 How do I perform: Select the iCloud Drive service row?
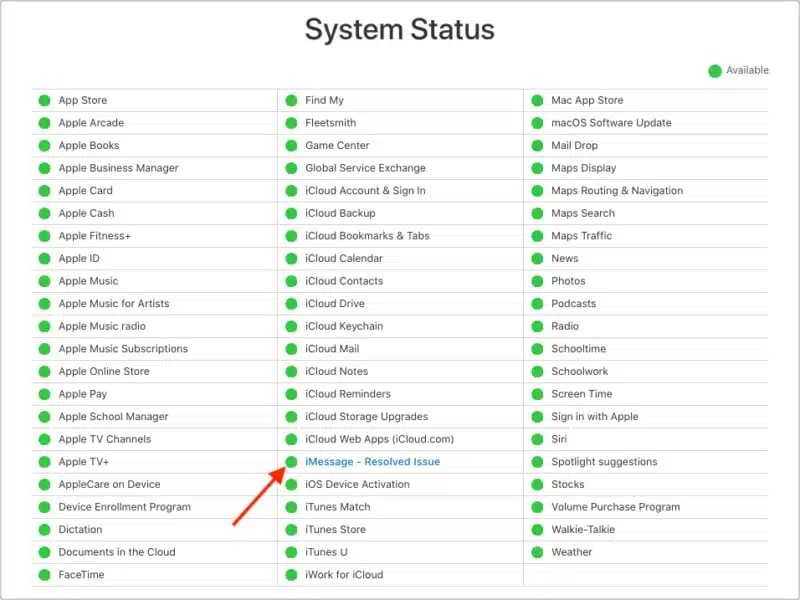point(335,304)
